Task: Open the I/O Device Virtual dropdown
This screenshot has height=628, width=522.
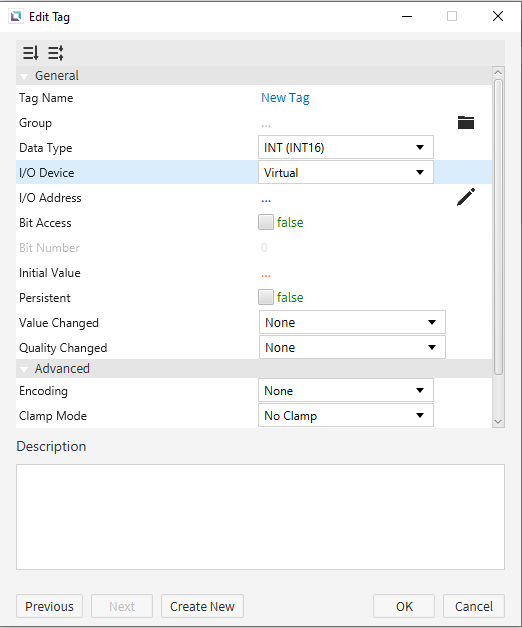Action: coord(346,173)
